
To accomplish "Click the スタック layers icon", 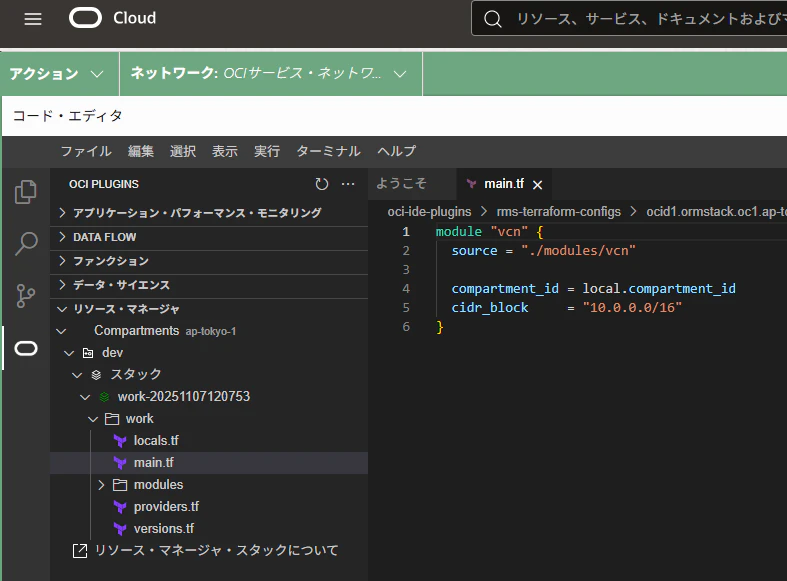I will pyautogui.click(x=96, y=375).
